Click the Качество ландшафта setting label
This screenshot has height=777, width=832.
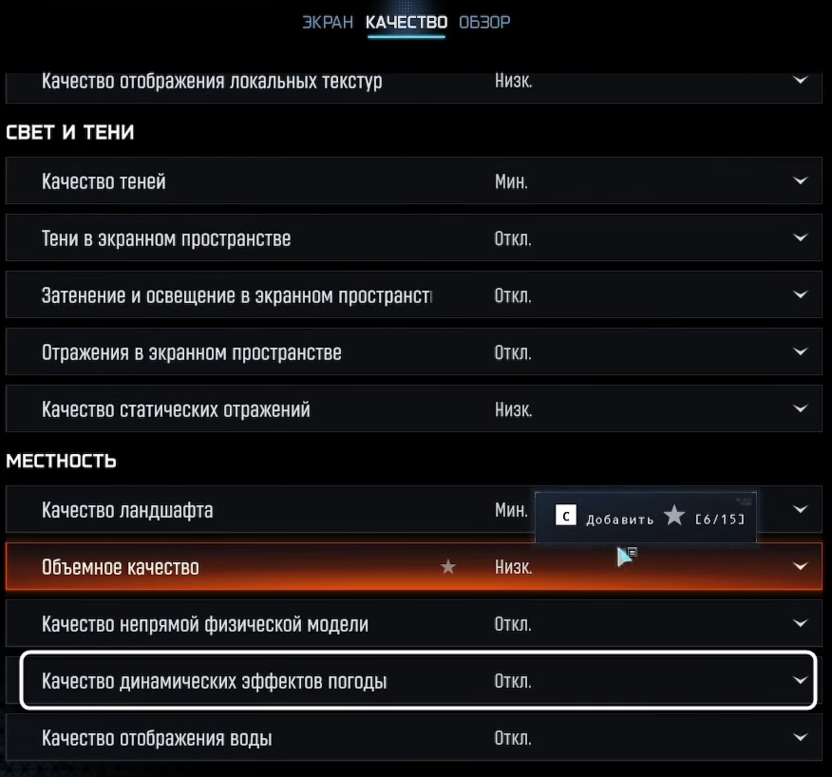point(127,510)
